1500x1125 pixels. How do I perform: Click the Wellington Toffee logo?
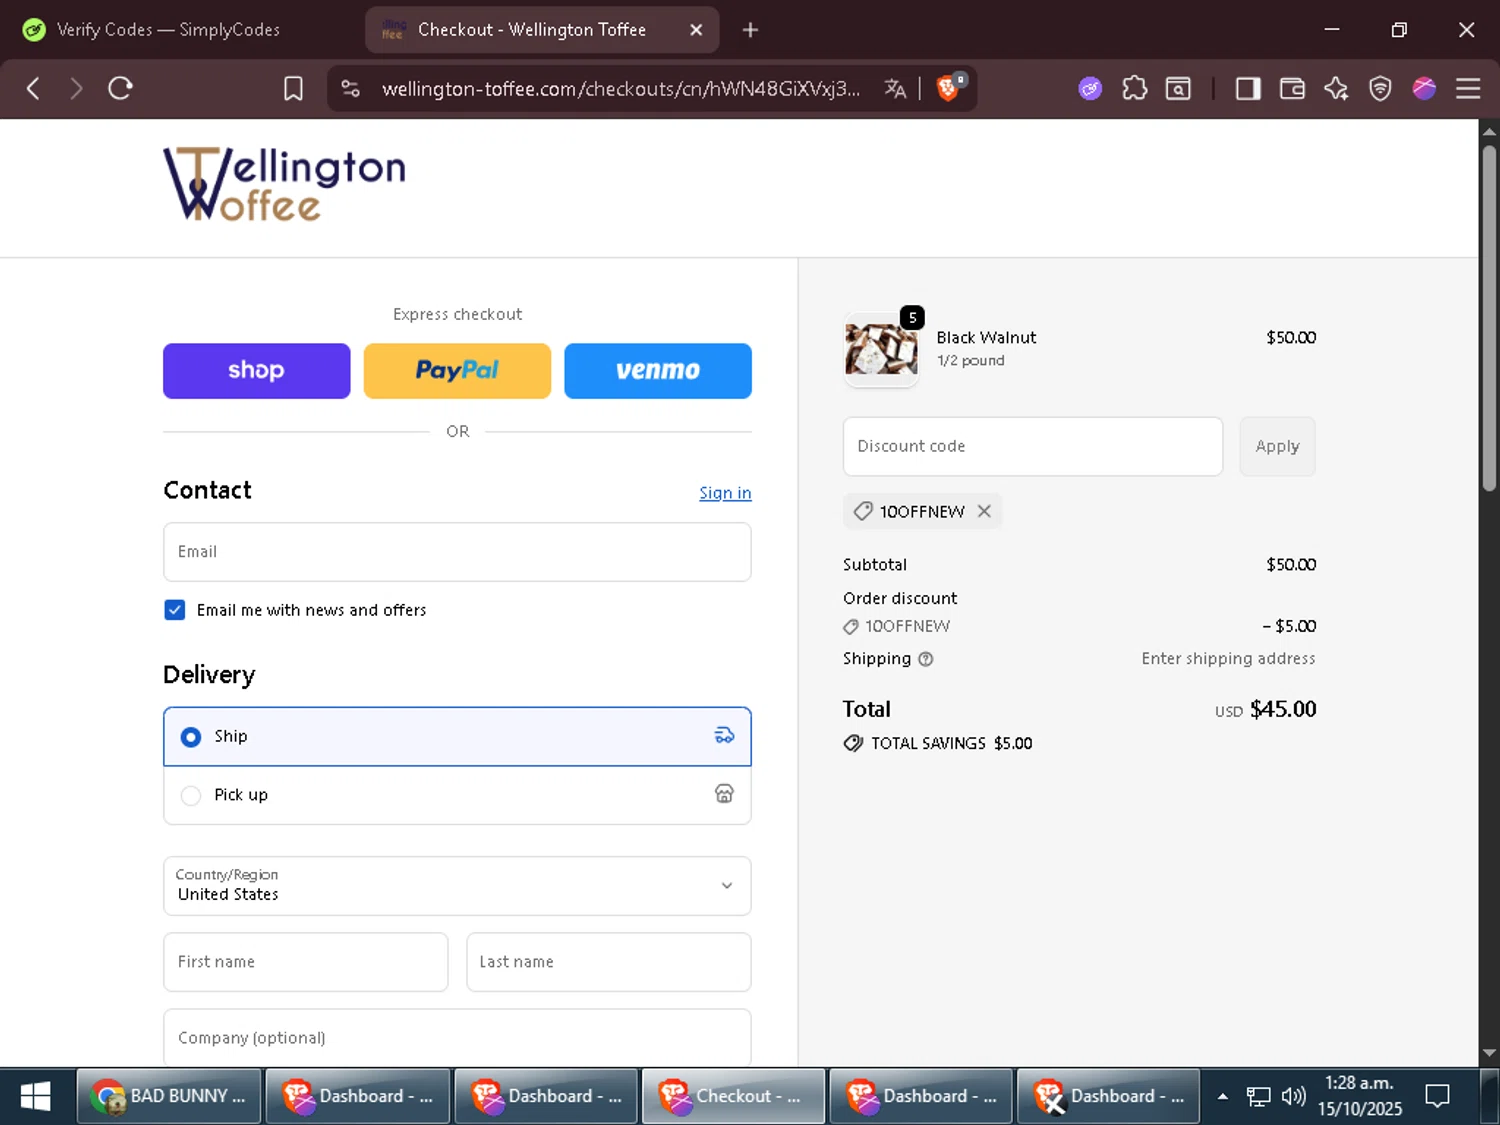pyautogui.click(x=285, y=184)
